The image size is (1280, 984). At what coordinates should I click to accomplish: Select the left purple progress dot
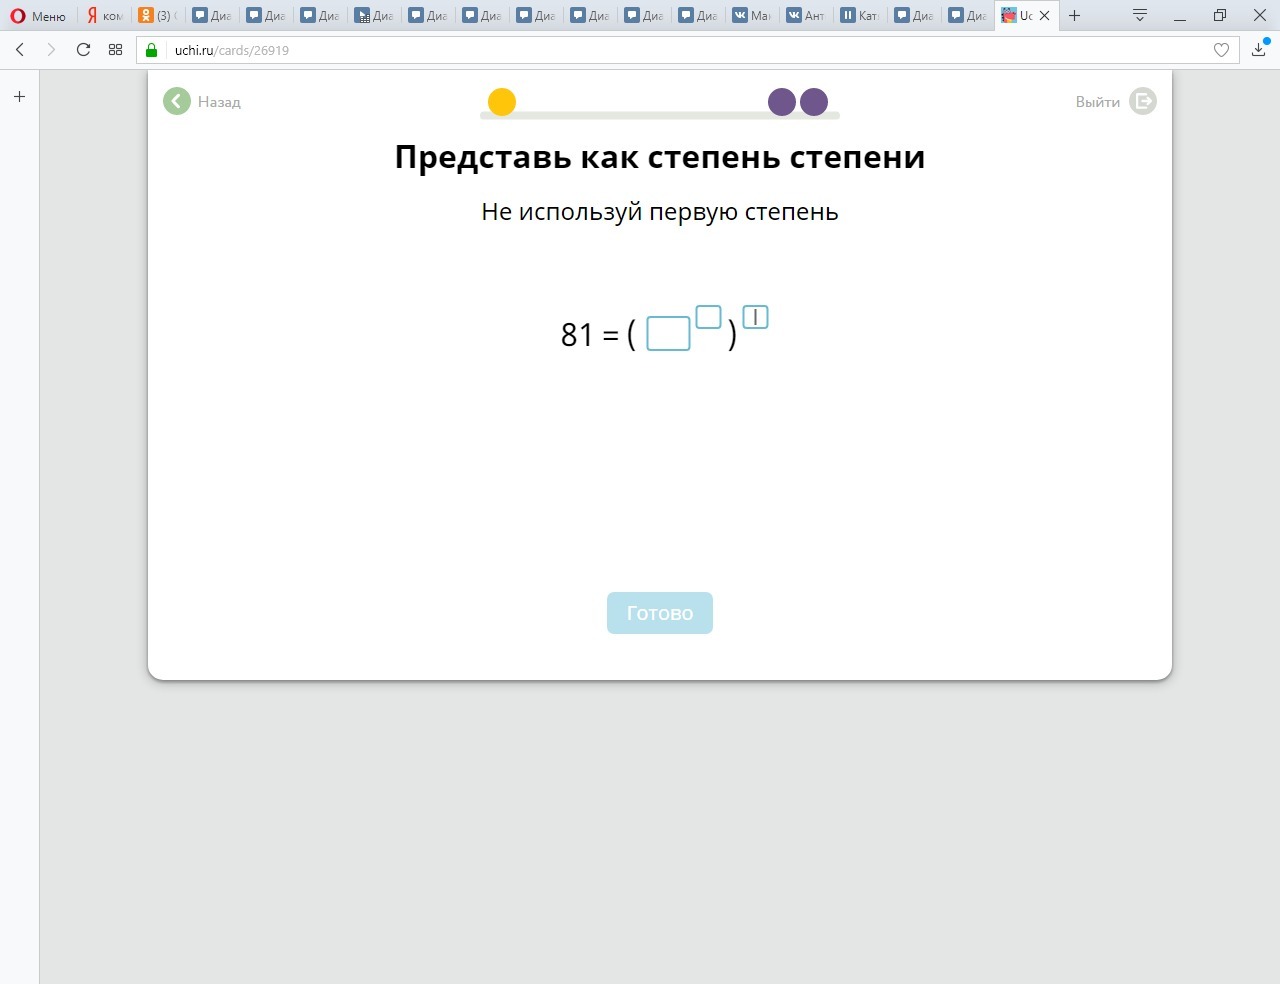pyautogui.click(x=782, y=102)
